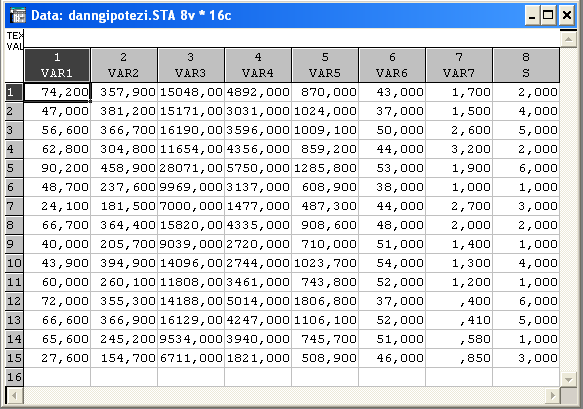Select the VAR2 column header
Viewport: 583px width, 409px height.
click(x=124, y=65)
